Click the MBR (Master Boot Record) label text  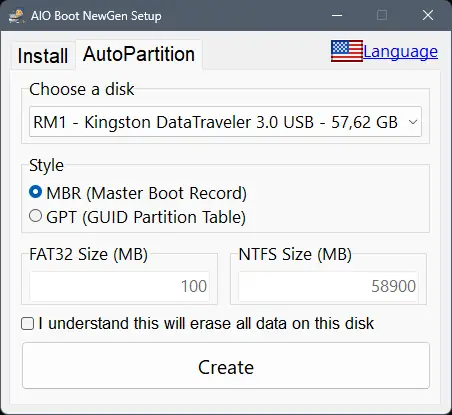click(147, 193)
